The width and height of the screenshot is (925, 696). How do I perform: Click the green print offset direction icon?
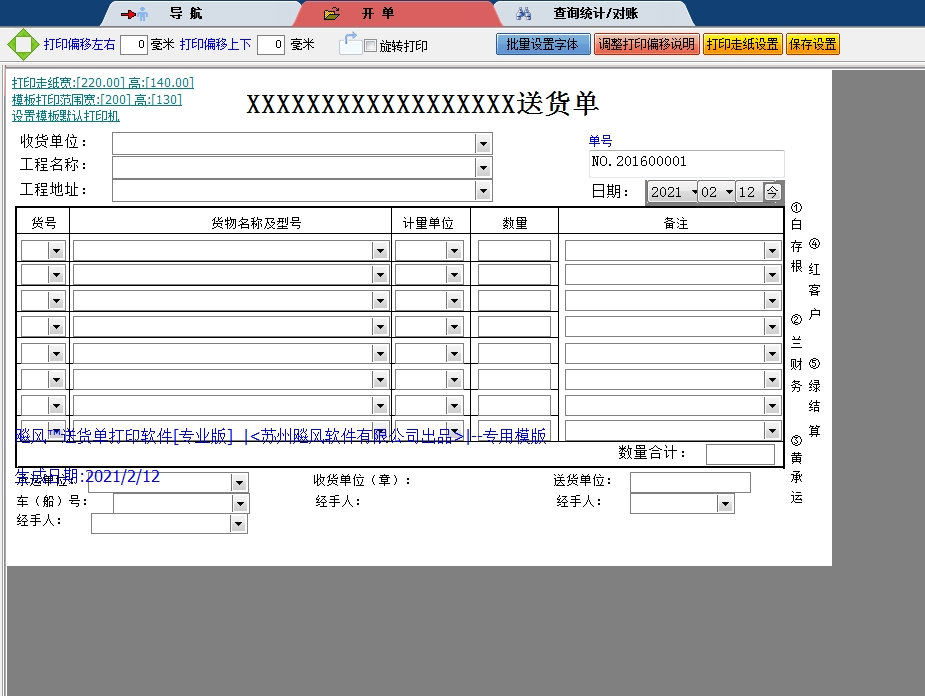click(x=21, y=45)
